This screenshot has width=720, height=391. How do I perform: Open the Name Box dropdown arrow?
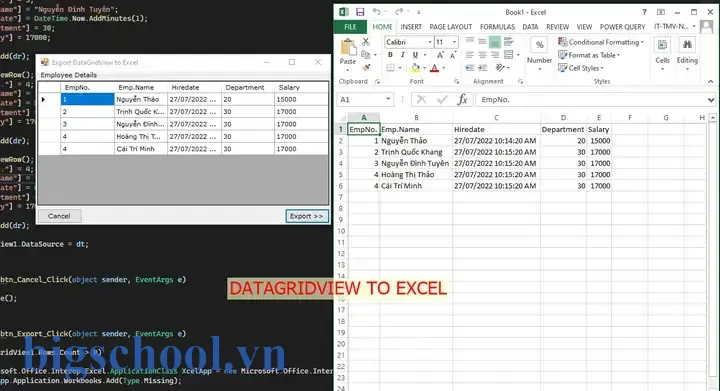[x=388, y=99]
